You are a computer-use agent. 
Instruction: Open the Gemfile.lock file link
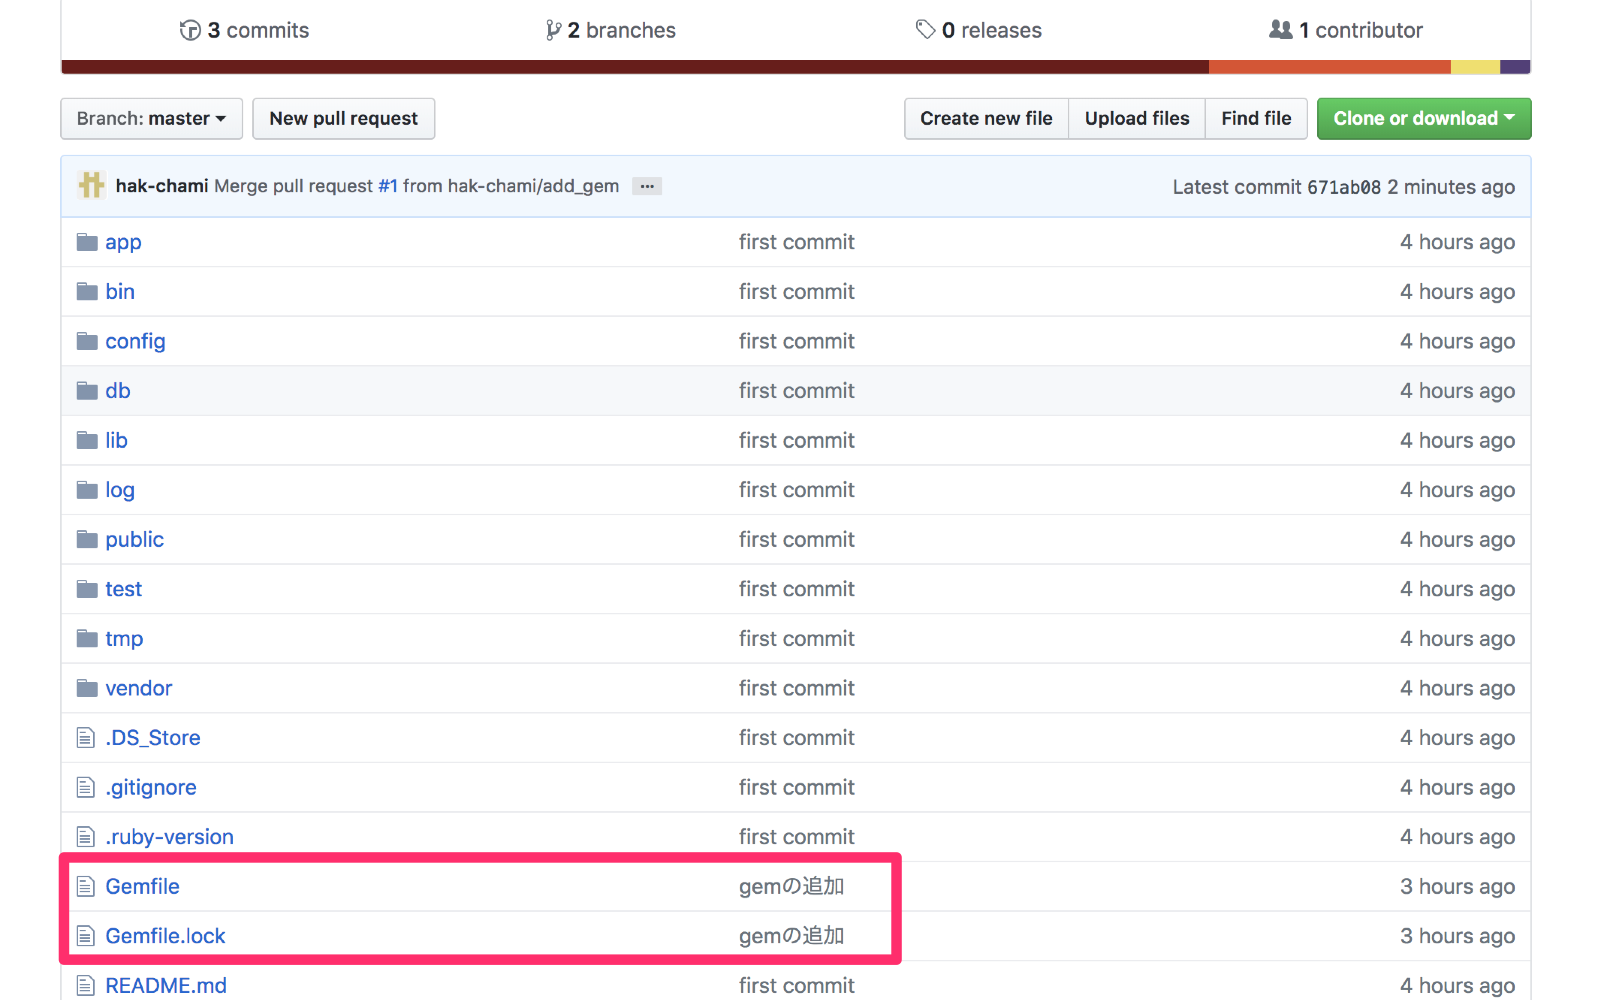pyautogui.click(x=165, y=936)
